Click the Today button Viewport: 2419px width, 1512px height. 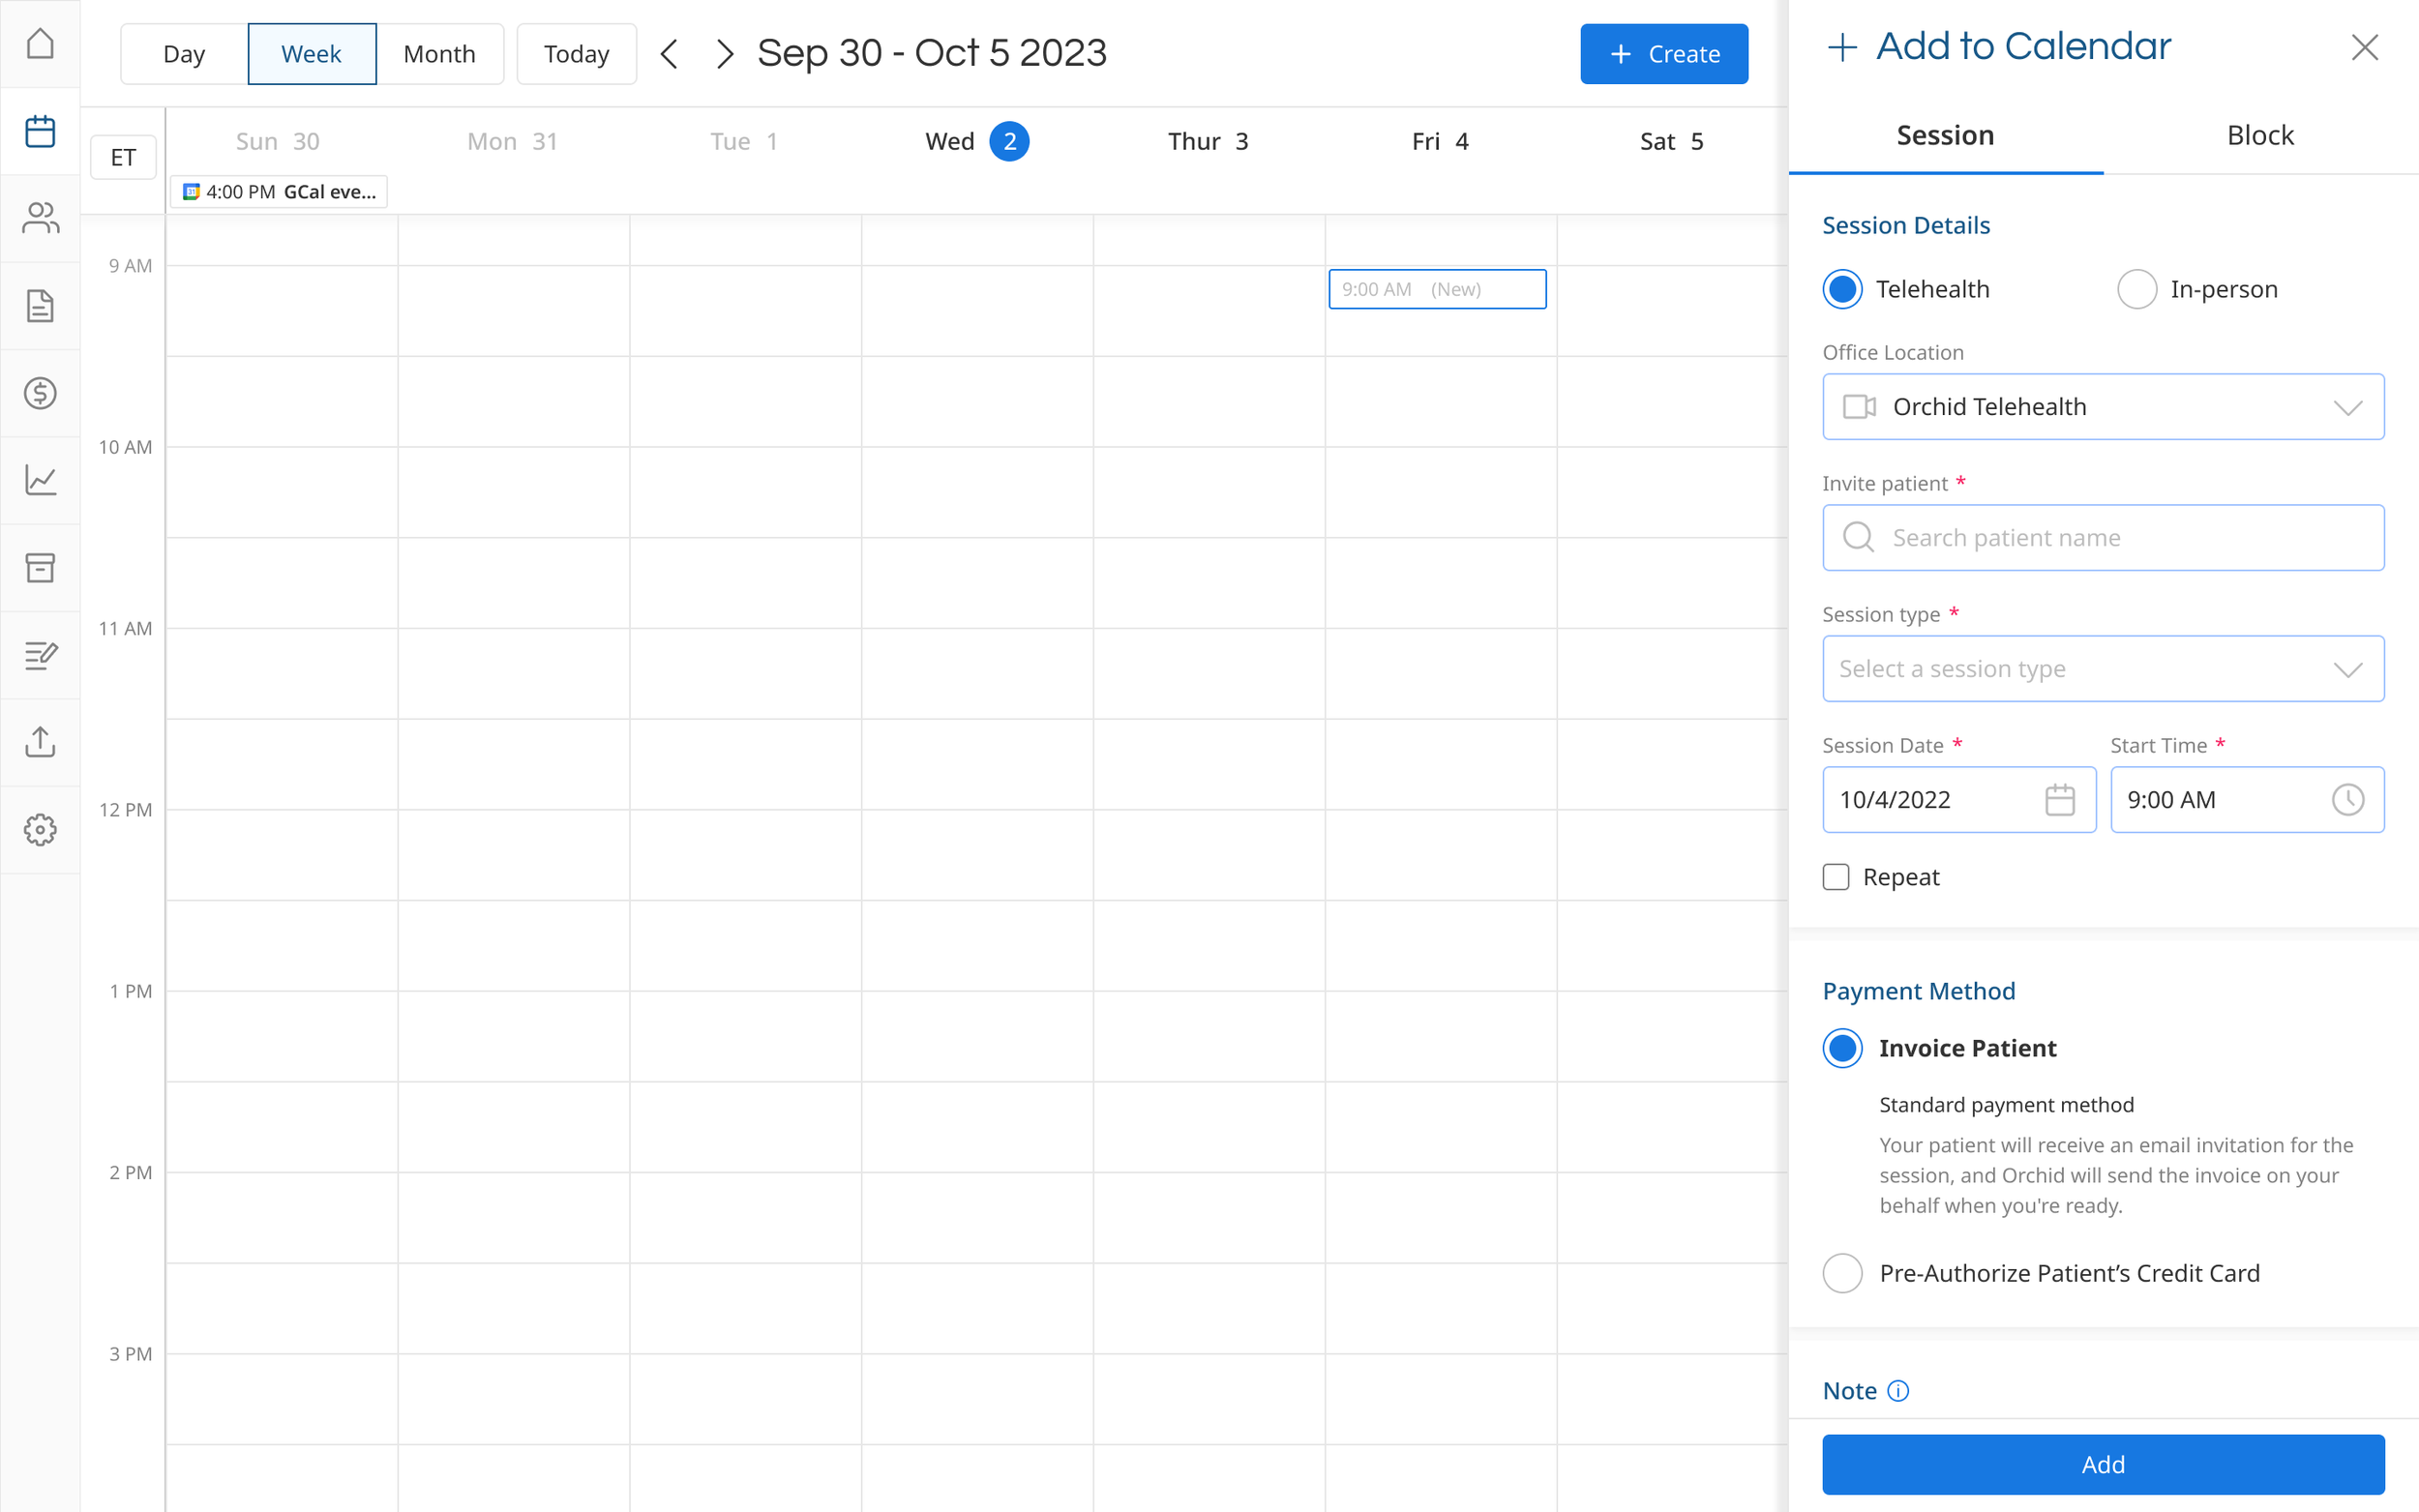(x=576, y=54)
